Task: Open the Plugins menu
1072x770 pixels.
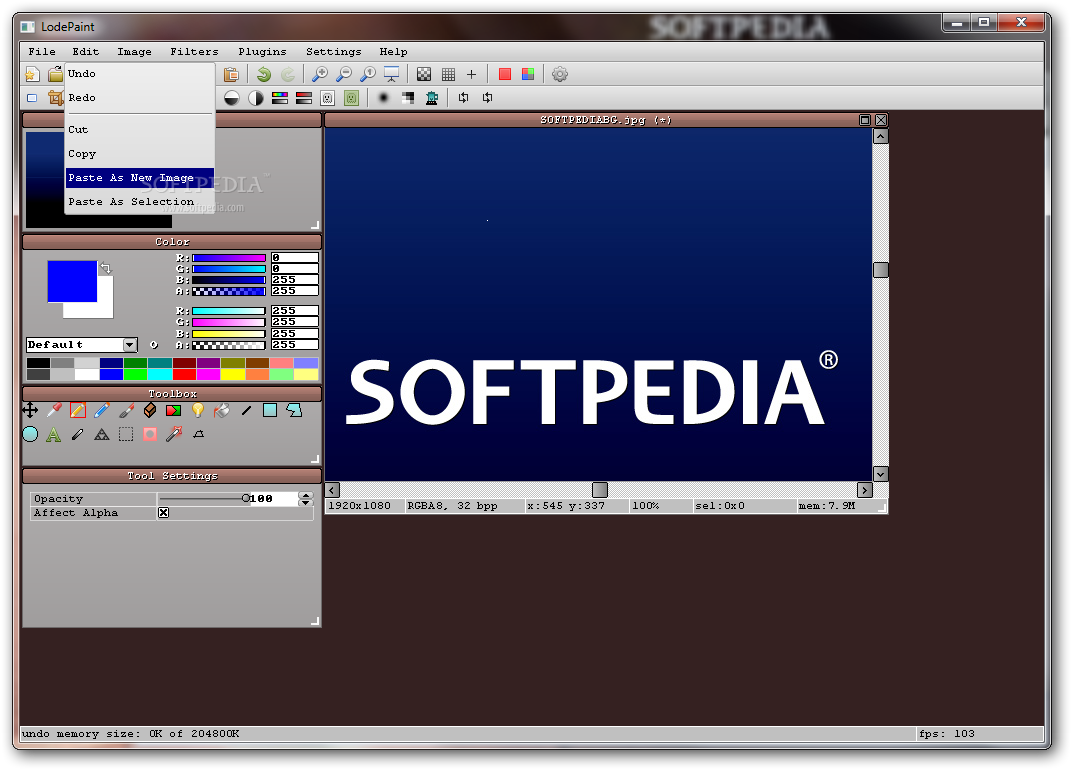Action: 262,52
